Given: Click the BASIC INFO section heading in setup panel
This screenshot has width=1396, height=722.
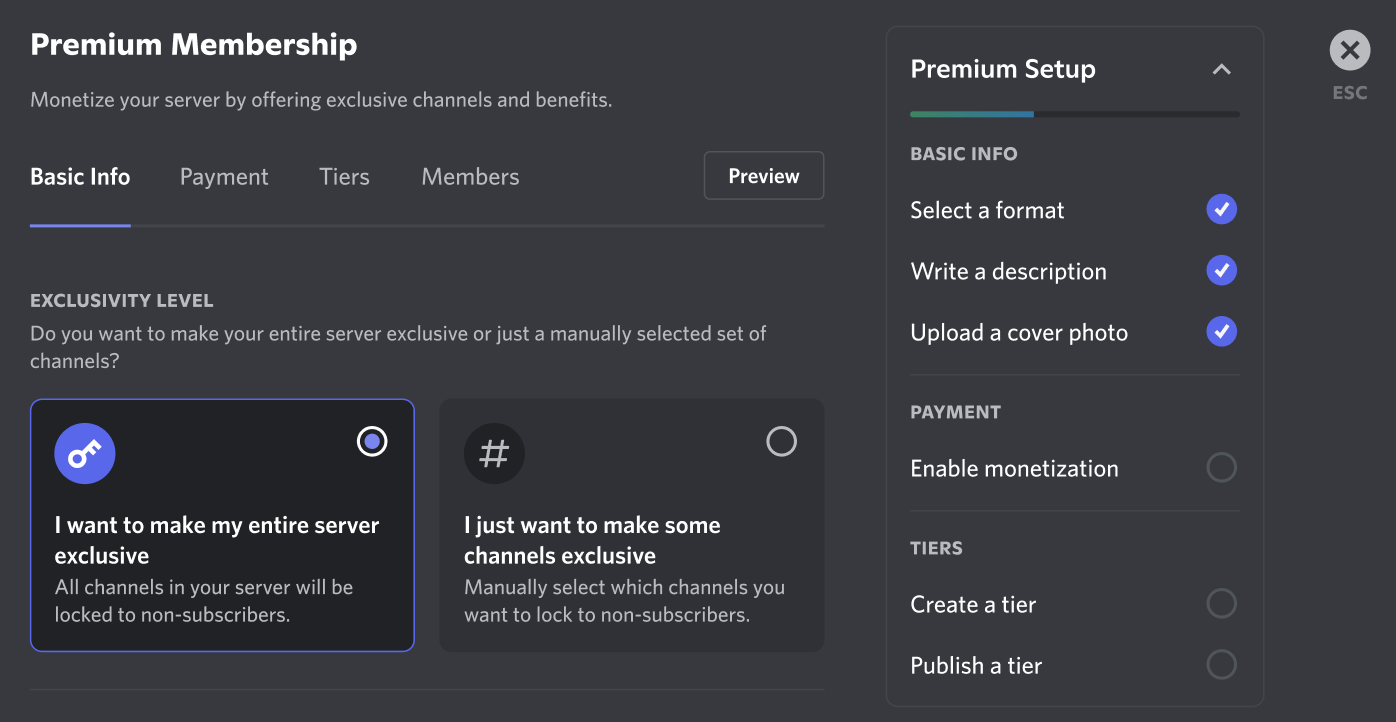Looking at the screenshot, I should [x=964, y=154].
